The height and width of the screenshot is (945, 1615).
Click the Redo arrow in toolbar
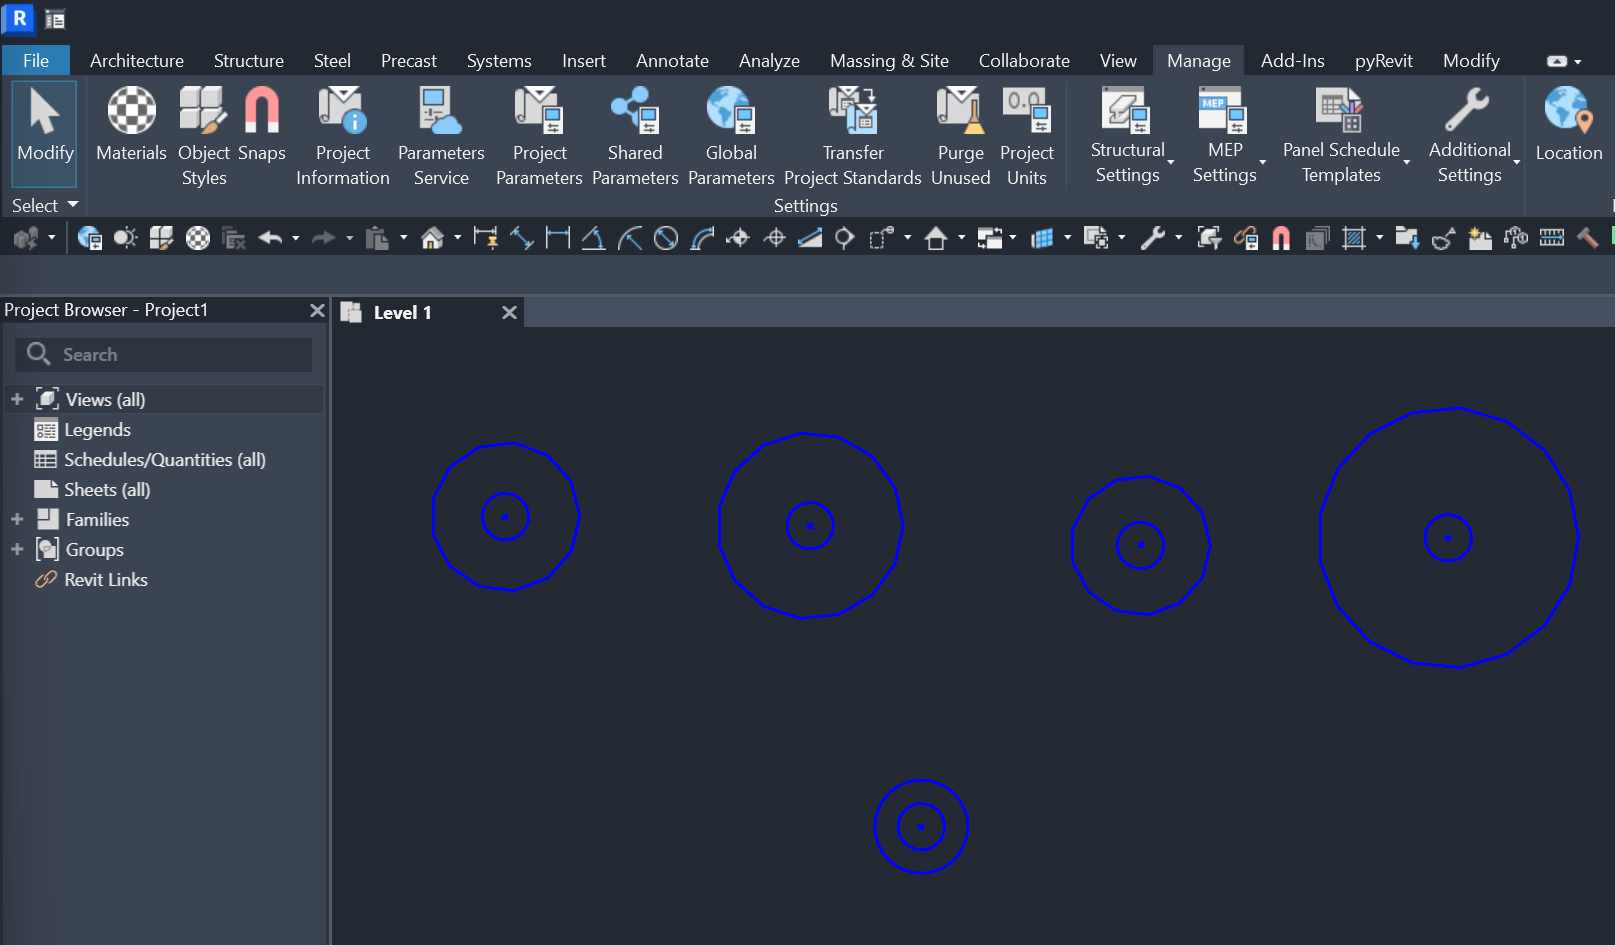[323, 238]
